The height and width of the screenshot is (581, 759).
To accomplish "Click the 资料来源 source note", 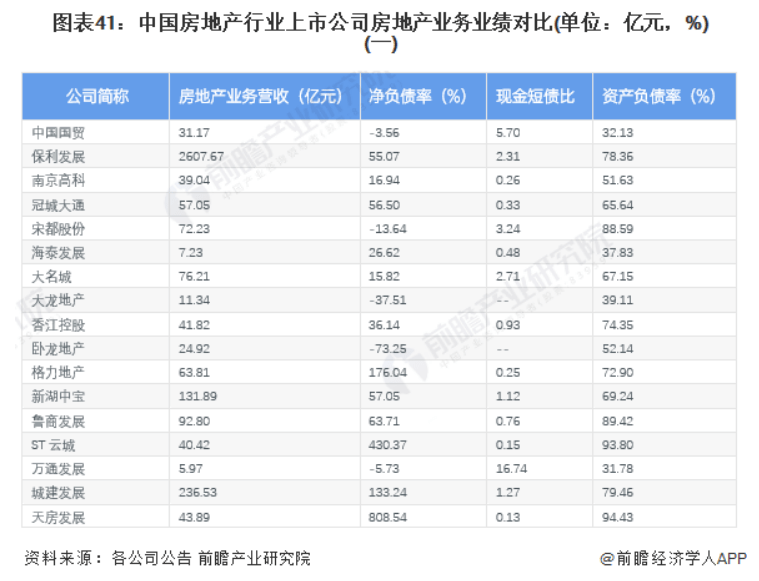I will click(x=167, y=558).
